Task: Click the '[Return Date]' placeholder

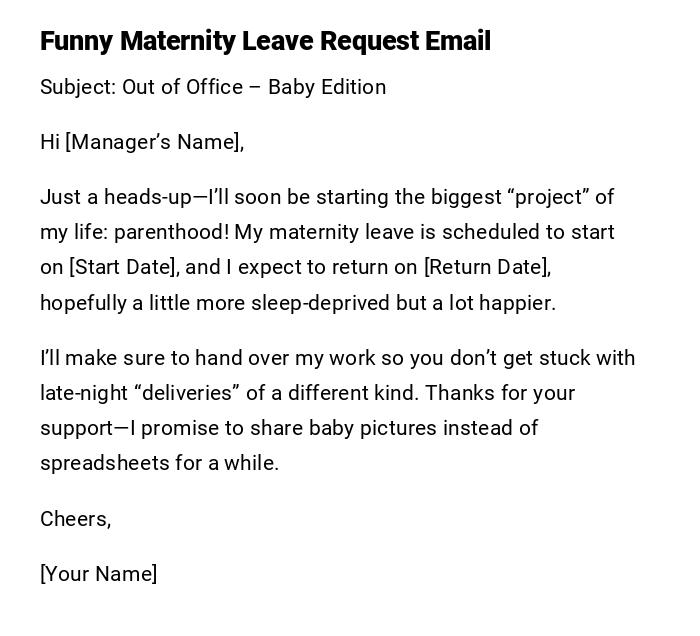Action: [487, 267]
